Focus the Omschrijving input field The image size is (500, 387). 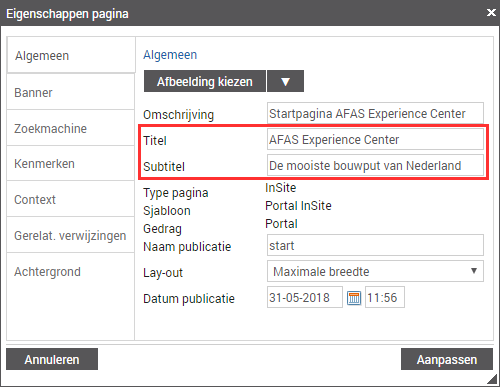point(375,113)
